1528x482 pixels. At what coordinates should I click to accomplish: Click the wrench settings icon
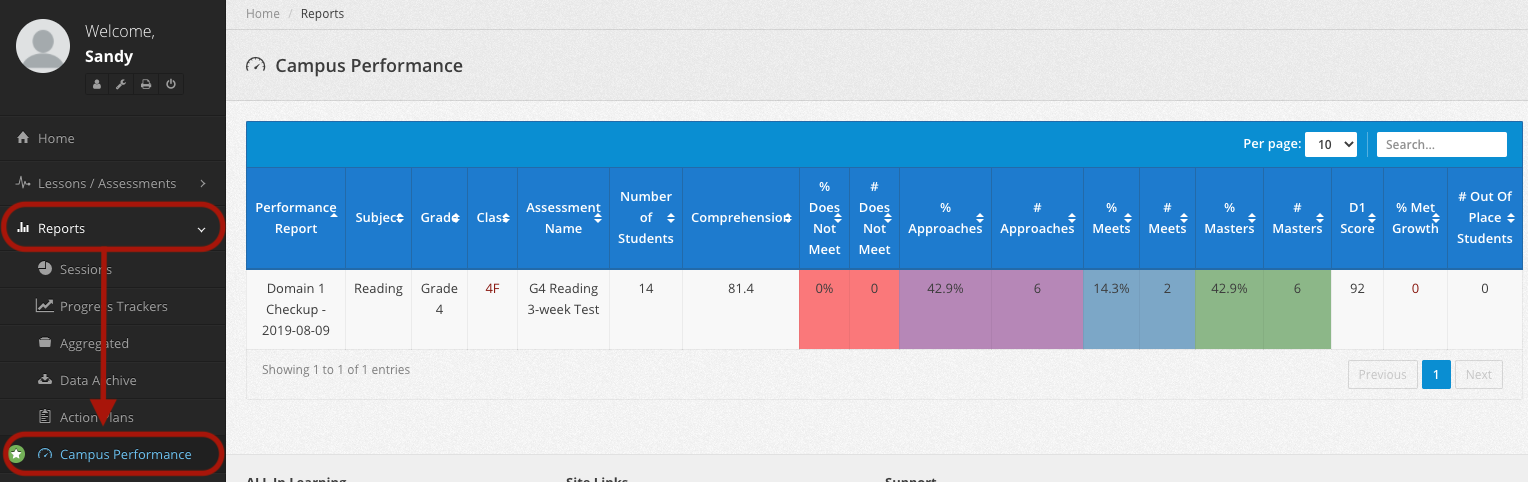coord(121,85)
